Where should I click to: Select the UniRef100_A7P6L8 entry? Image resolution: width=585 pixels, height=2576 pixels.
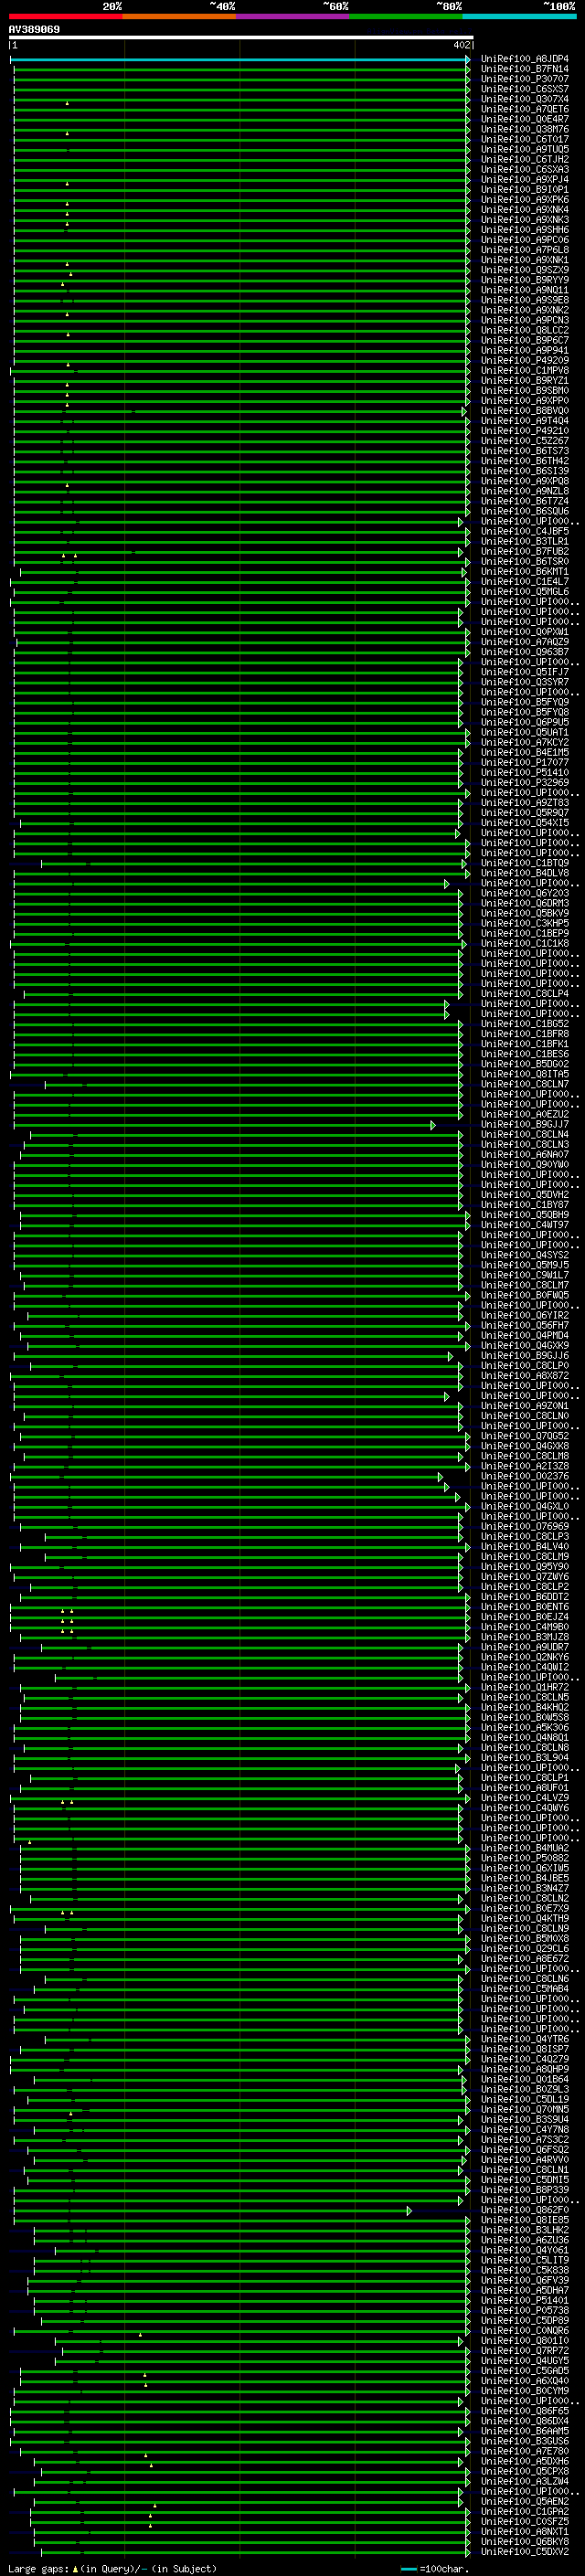524,250
